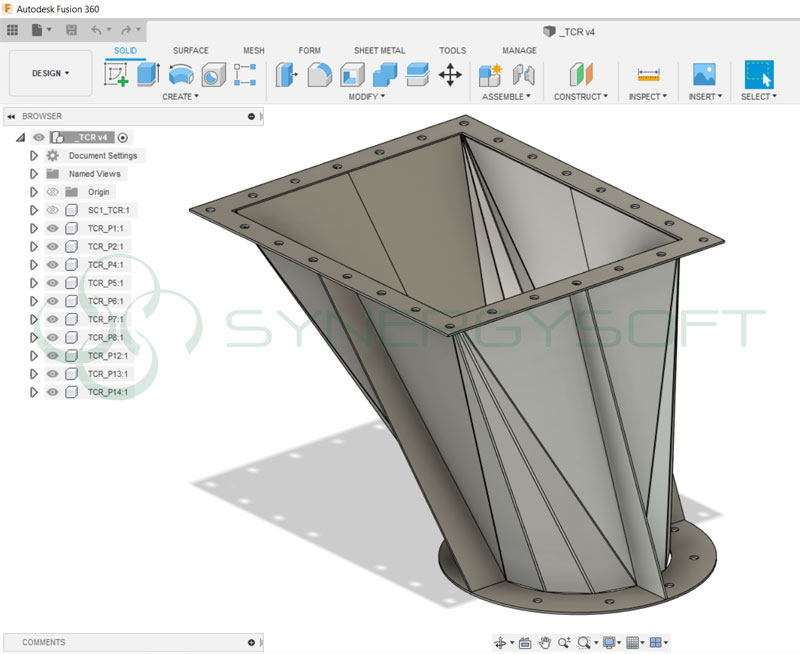Image resolution: width=800 pixels, height=654 pixels.
Task: Expand the Document Settings node
Action: coord(33,156)
